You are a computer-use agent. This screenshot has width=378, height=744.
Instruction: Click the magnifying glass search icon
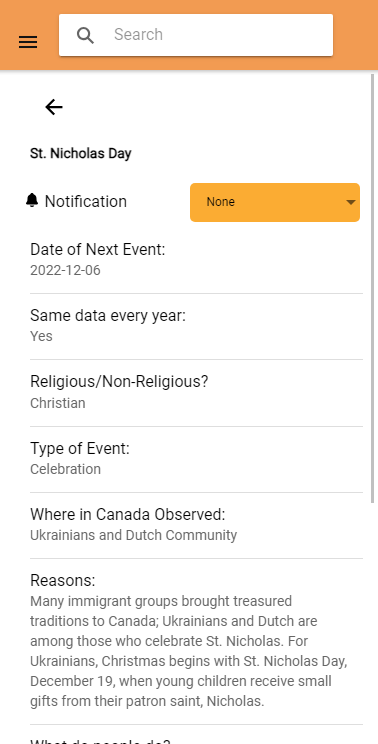85,35
